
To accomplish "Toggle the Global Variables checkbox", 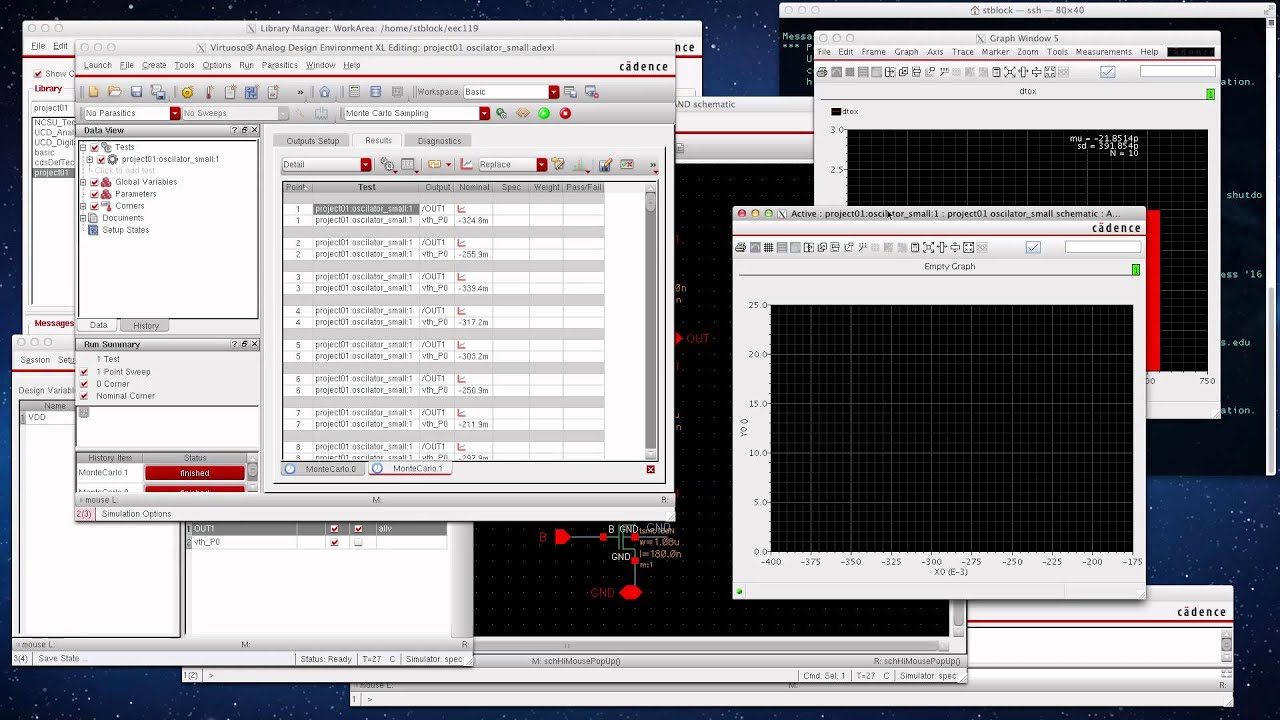I will pos(95,182).
